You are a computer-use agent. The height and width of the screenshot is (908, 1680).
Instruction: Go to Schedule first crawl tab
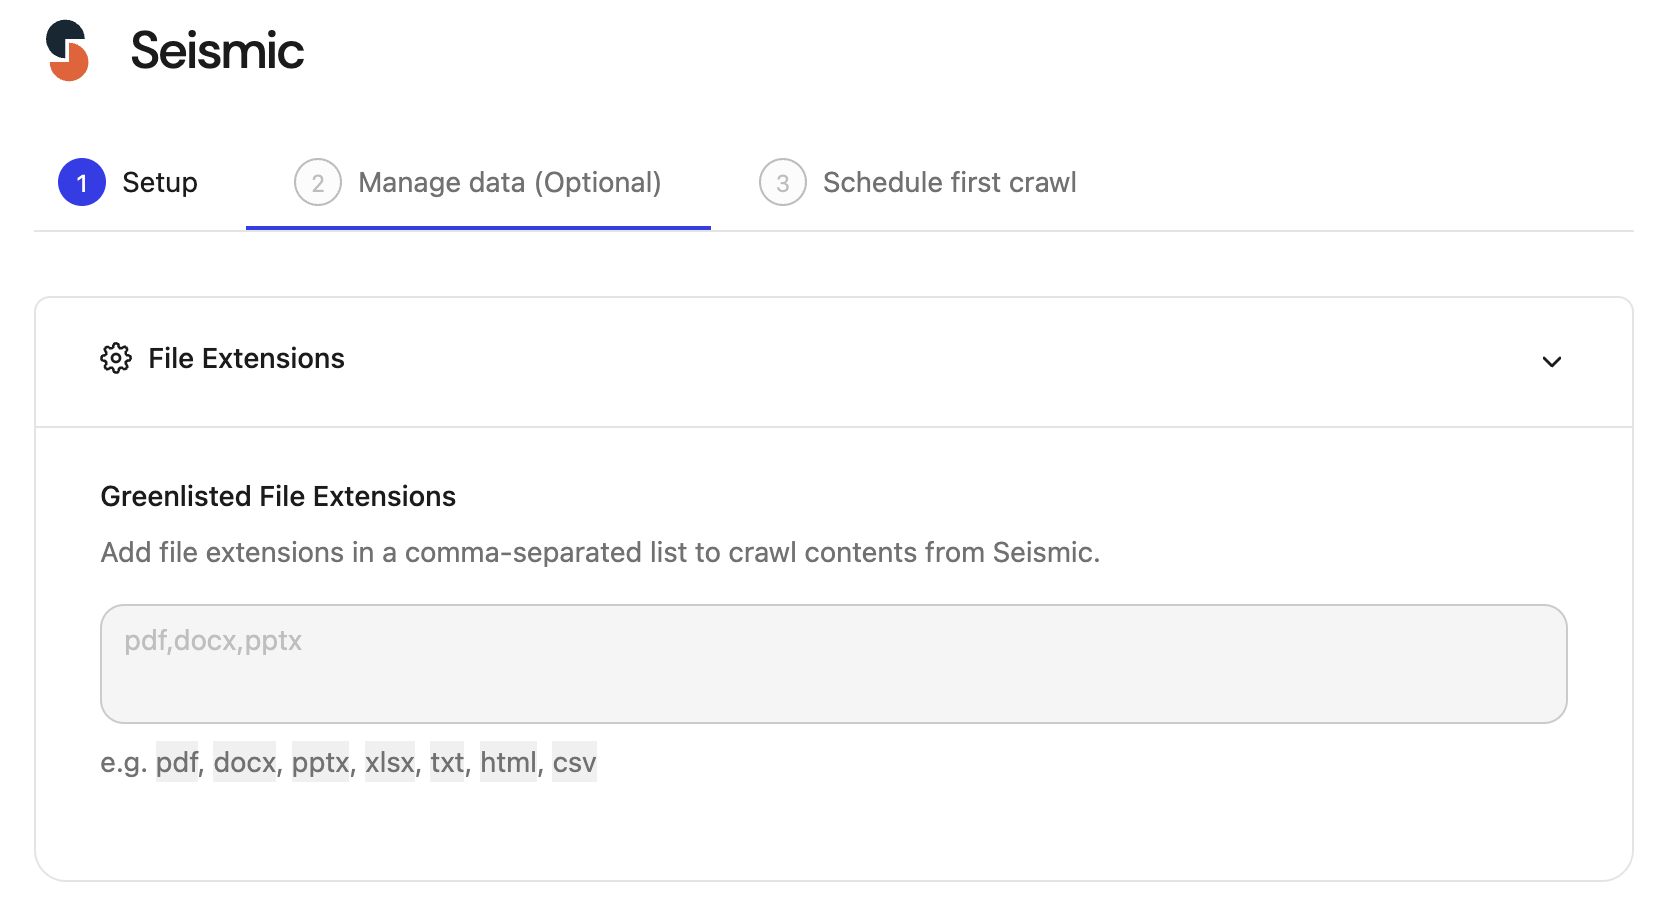click(x=949, y=183)
